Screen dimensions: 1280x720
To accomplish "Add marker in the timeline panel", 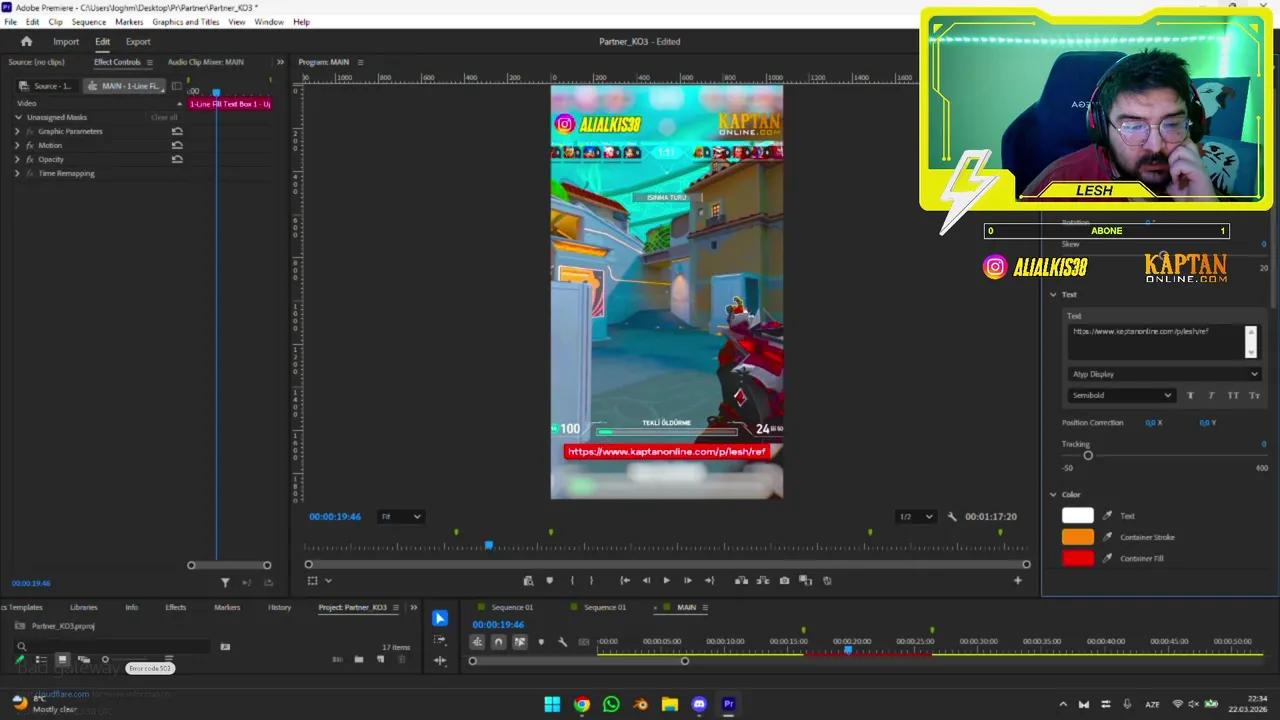I will tap(541, 642).
